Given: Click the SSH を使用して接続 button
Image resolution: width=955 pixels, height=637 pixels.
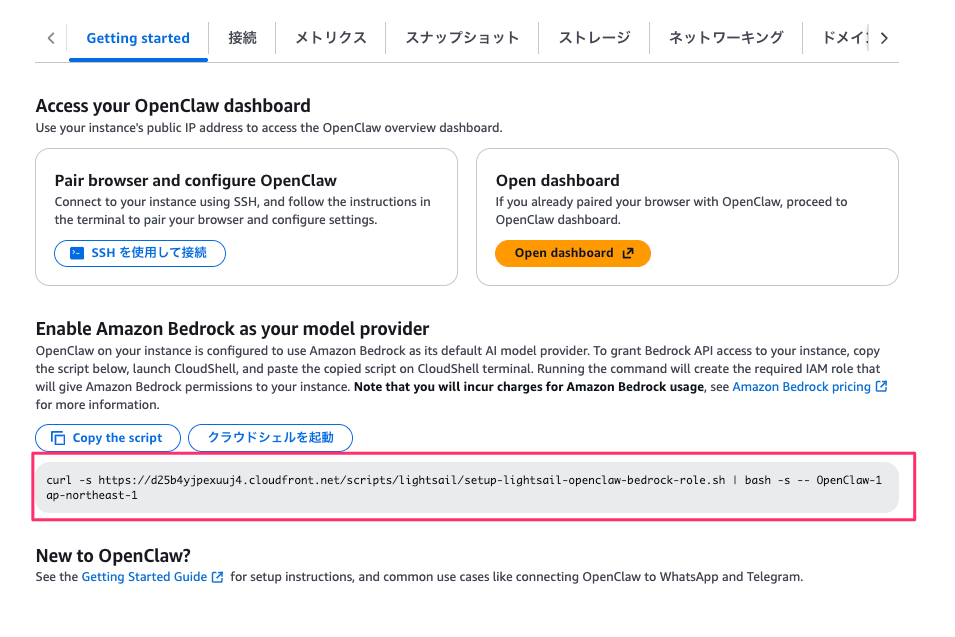Looking at the screenshot, I should (x=139, y=253).
